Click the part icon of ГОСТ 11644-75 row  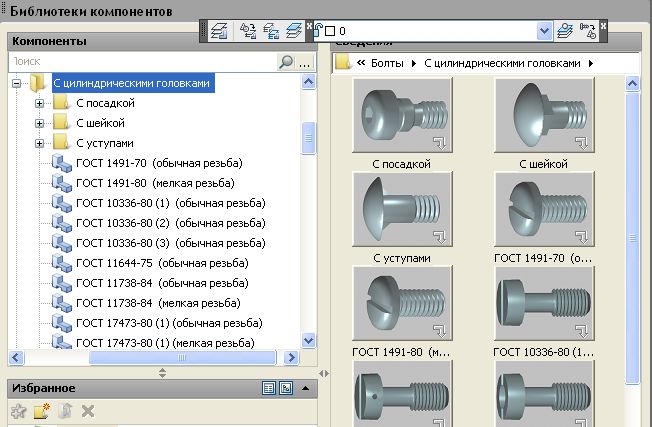(x=62, y=262)
